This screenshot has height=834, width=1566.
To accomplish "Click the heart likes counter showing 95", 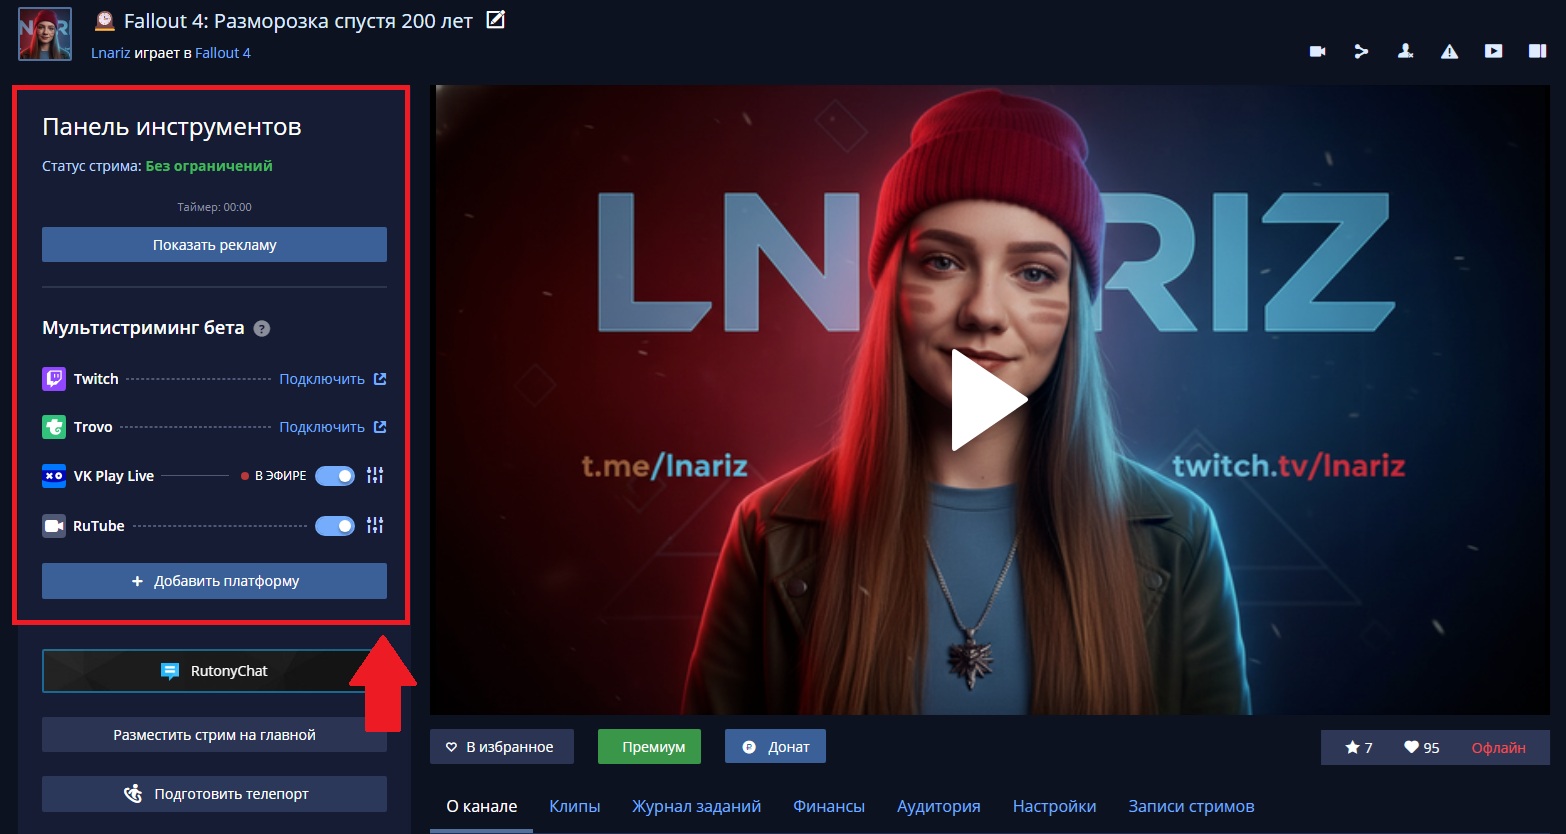I will (x=1421, y=748).
